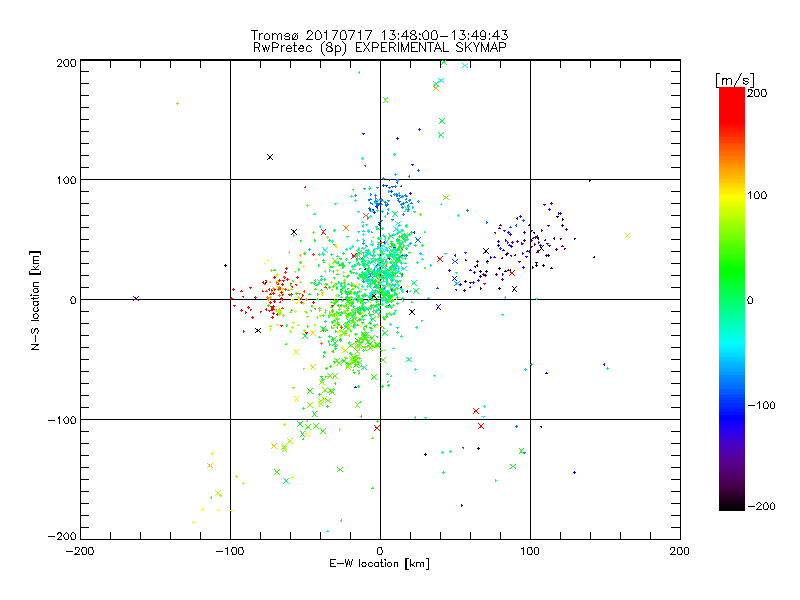
Task: Click the y-axis tick label -100
Action: (62, 420)
